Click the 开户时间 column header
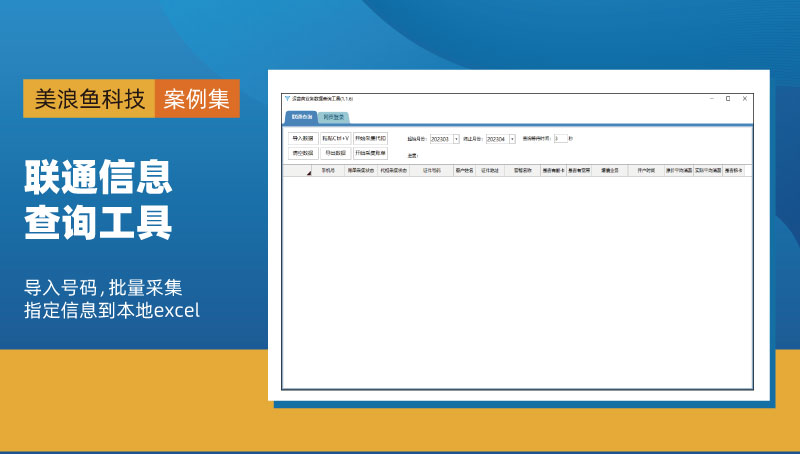This screenshot has height=454, width=800. pos(646,170)
